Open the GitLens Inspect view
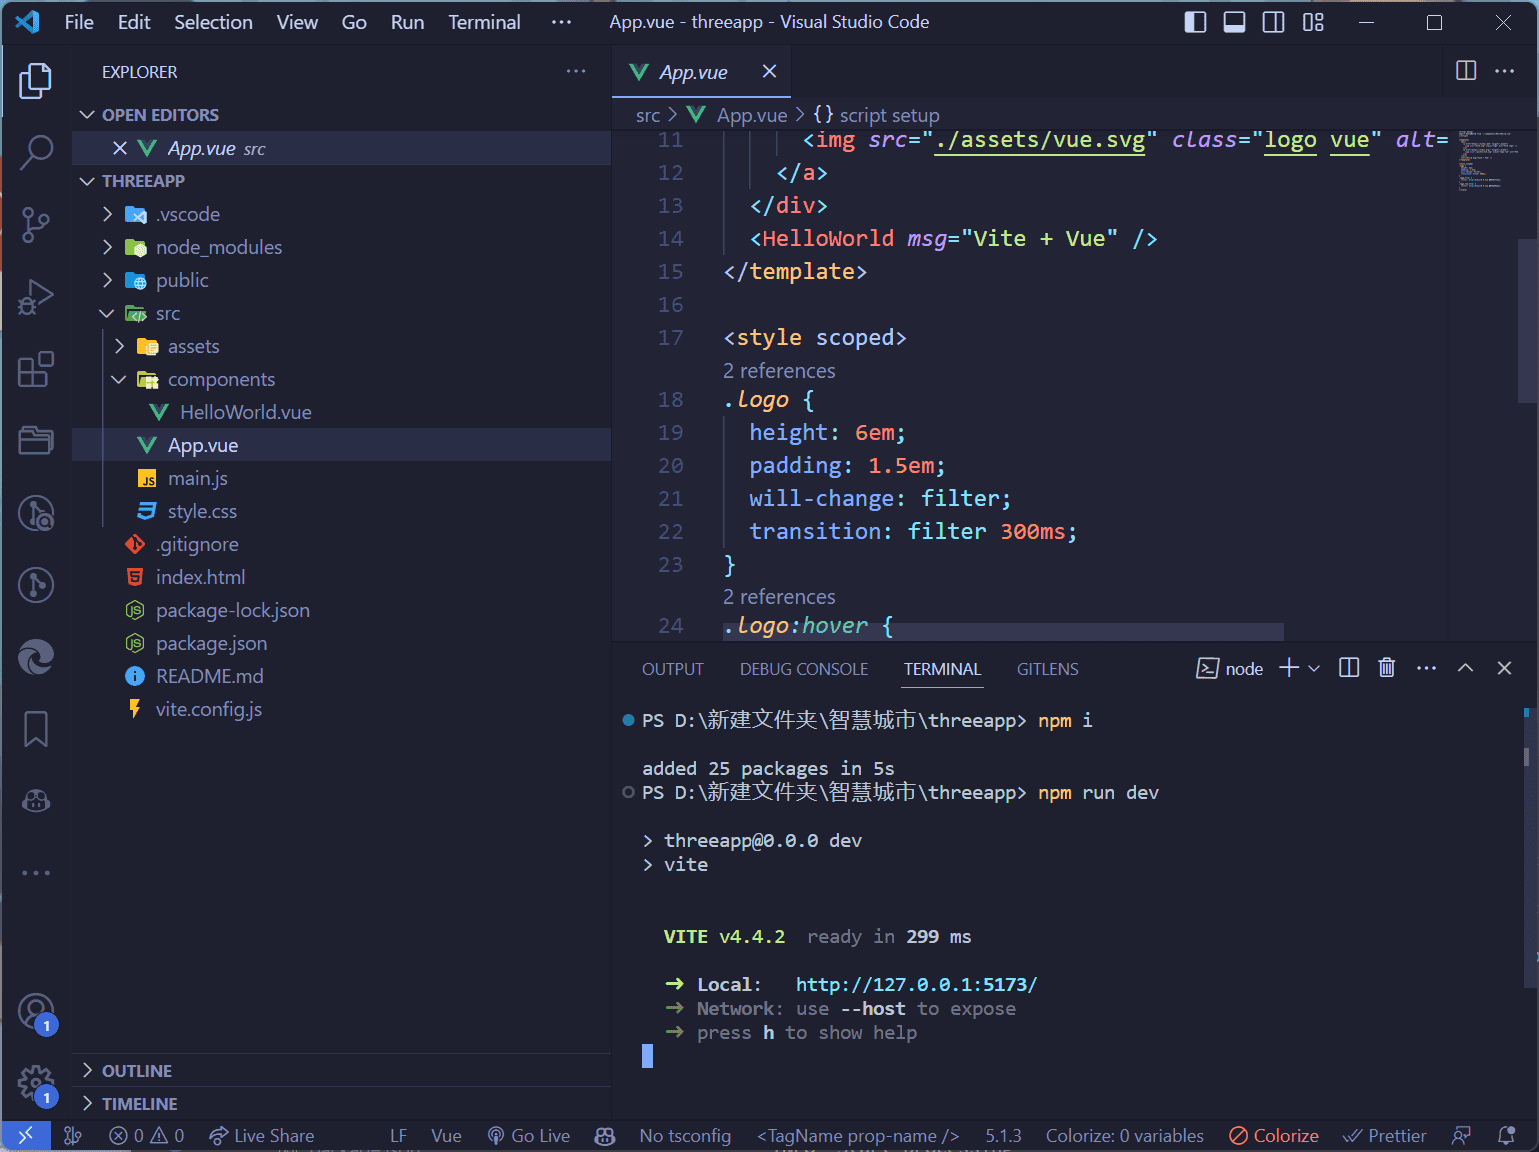Viewport: 1539px width, 1152px height. pyautogui.click(x=36, y=513)
